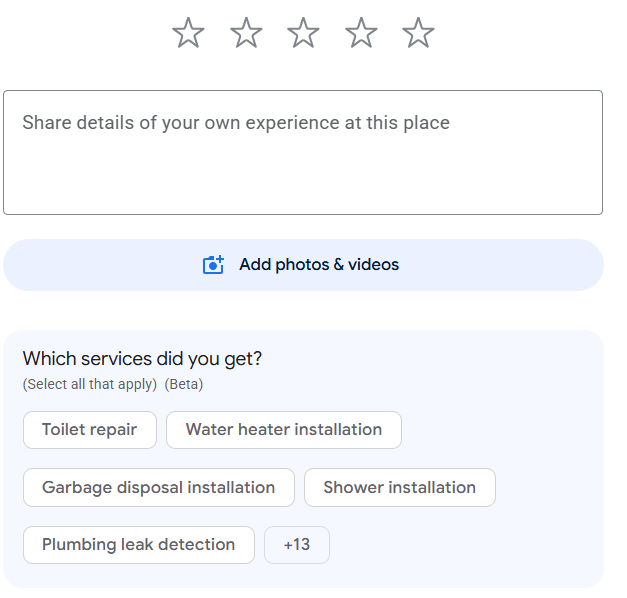
Task: Rate with one star
Action: pos(188,33)
